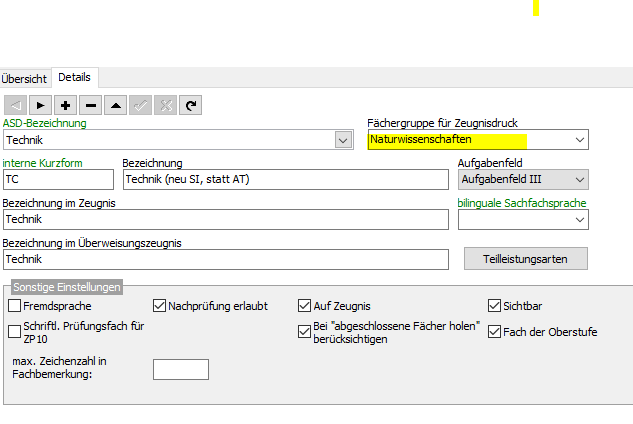This screenshot has width=633, height=424.
Task: Enable the Fremdsprache checkbox
Action: tap(14, 306)
